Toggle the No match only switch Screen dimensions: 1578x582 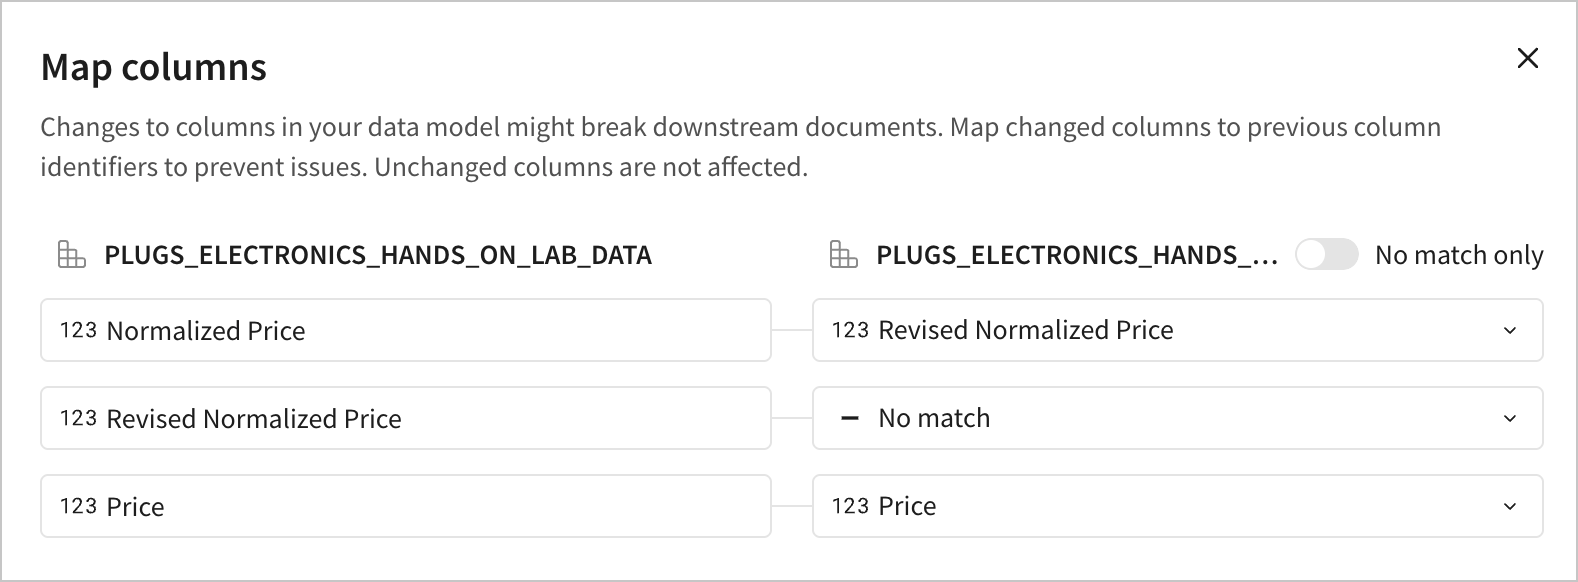[1326, 255]
